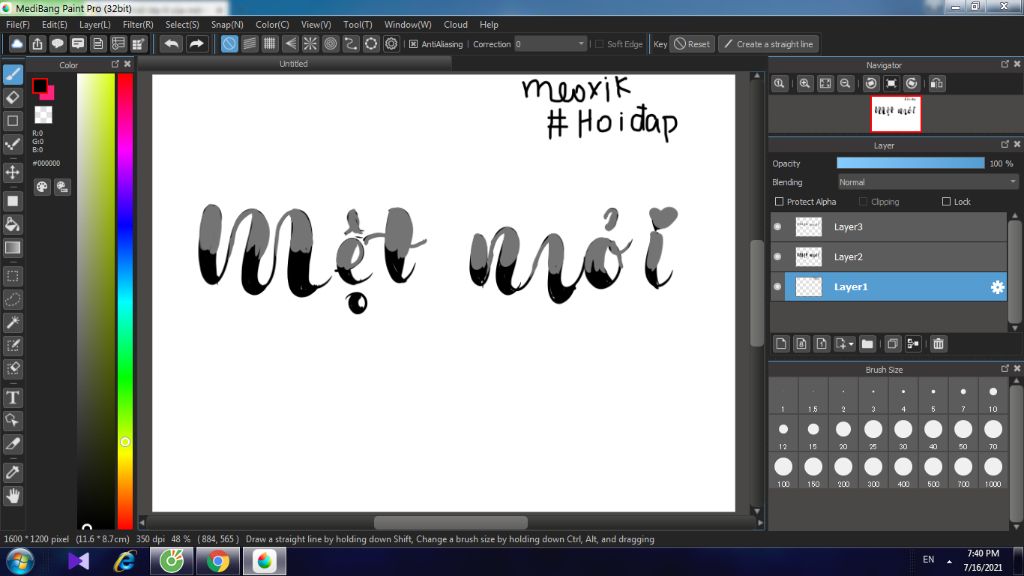Enable the Clipping checkbox
This screenshot has height=576, width=1024.
pyautogui.click(x=863, y=202)
